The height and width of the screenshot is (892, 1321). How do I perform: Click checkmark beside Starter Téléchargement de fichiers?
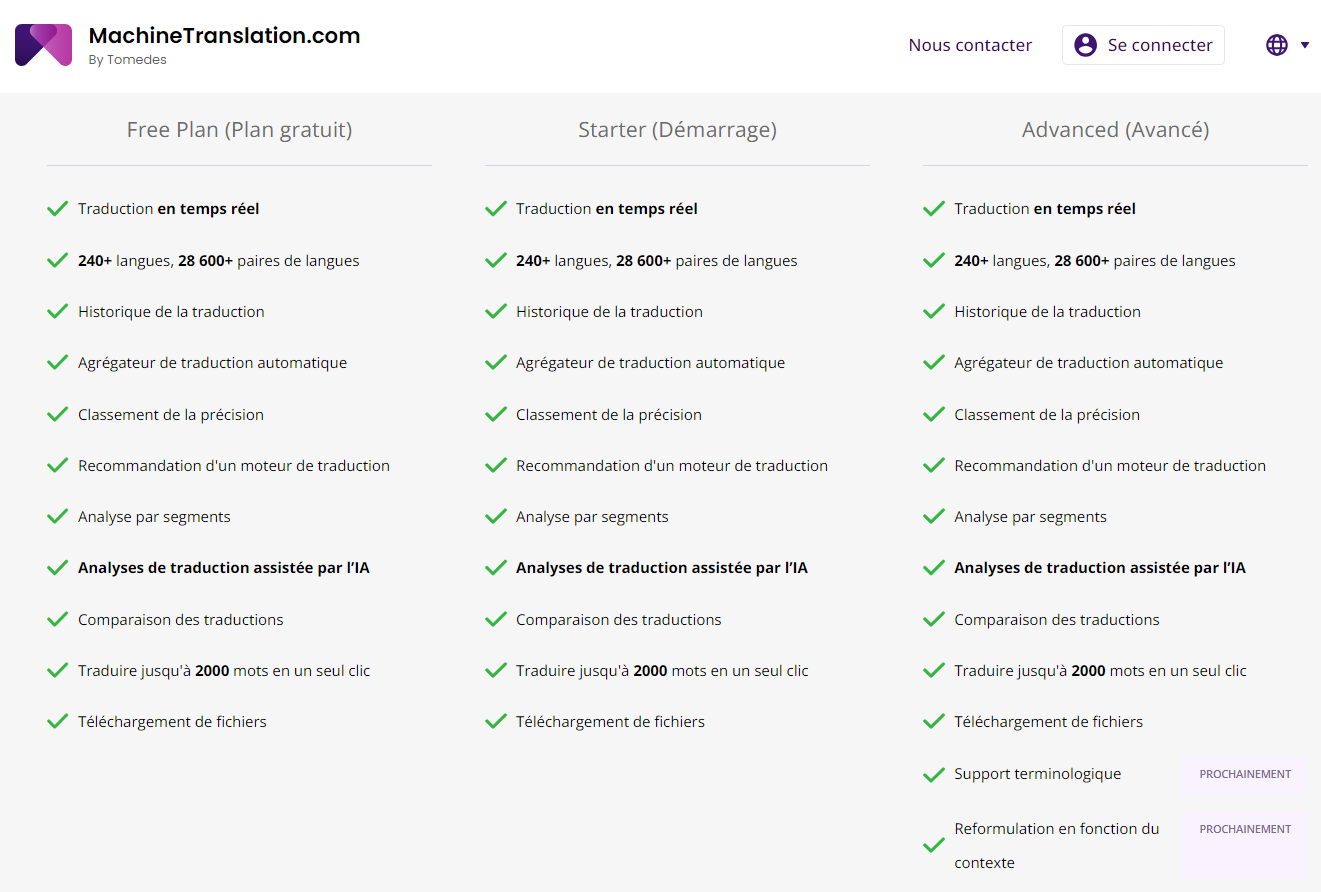pyautogui.click(x=496, y=722)
